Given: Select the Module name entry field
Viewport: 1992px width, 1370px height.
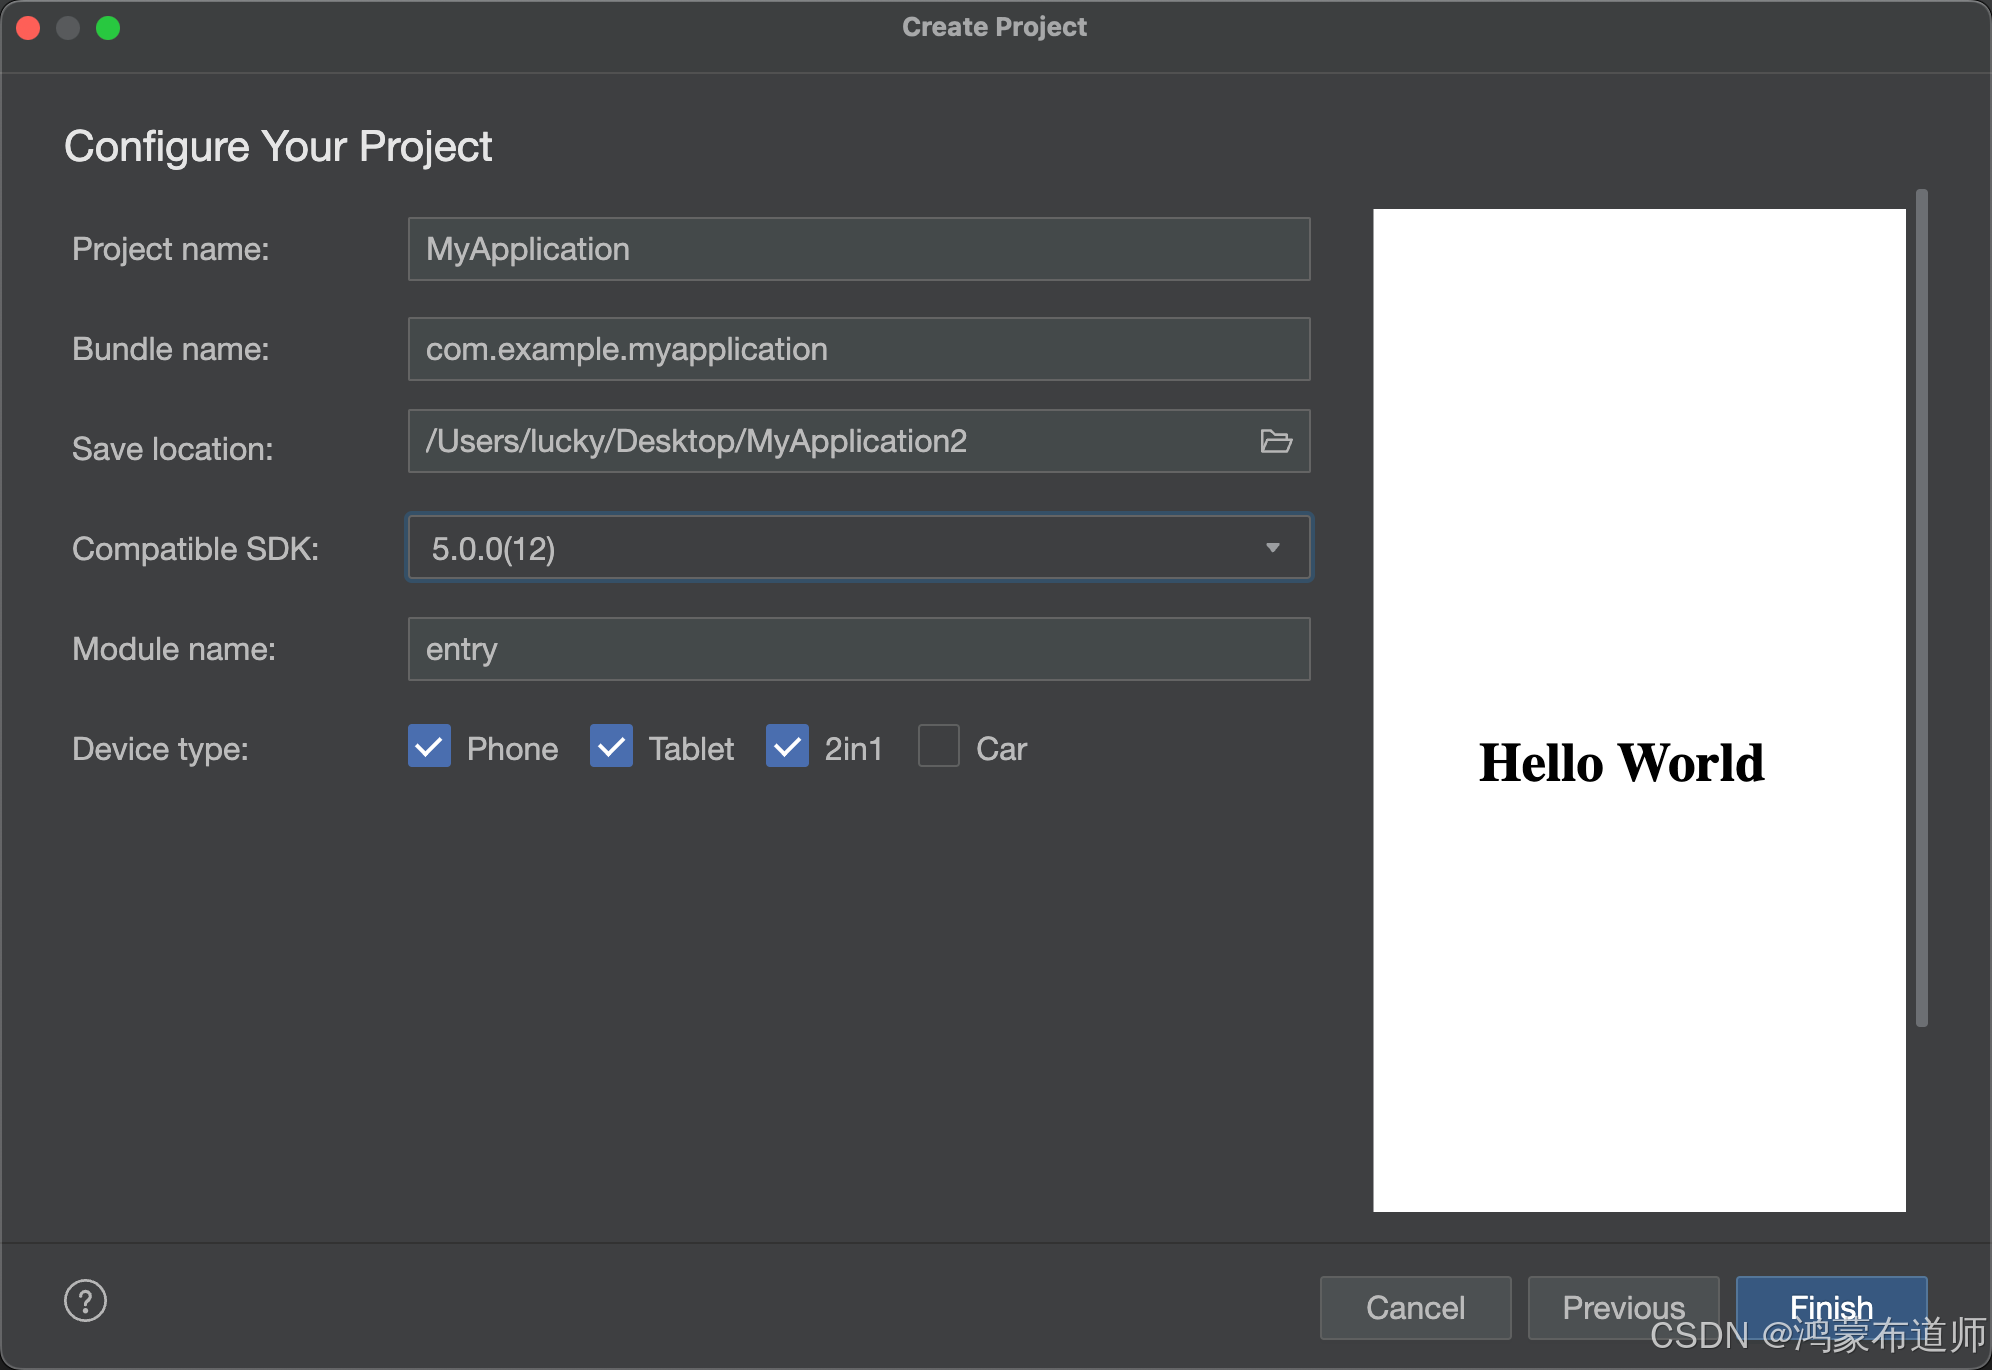Looking at the screenshot, I should click(858, 649).
